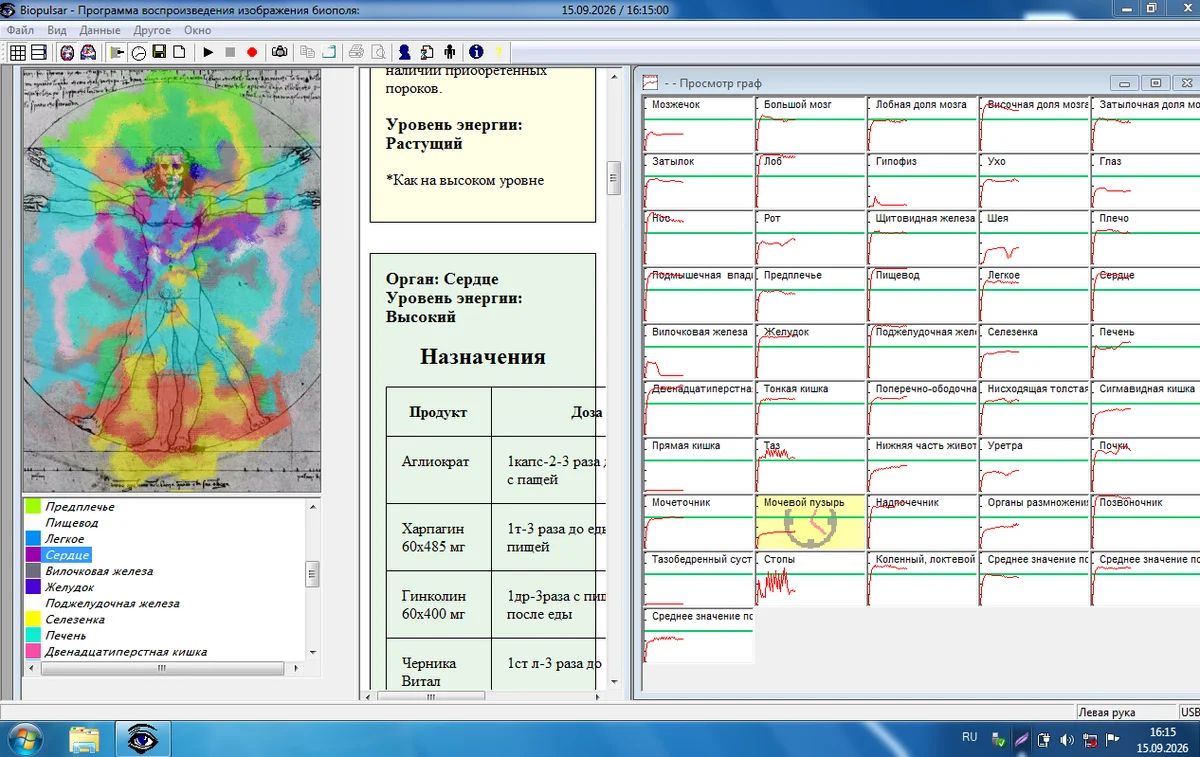Open the volume speaker tray icon
Screen dimensions: 1200x757
coord(1066,740)
